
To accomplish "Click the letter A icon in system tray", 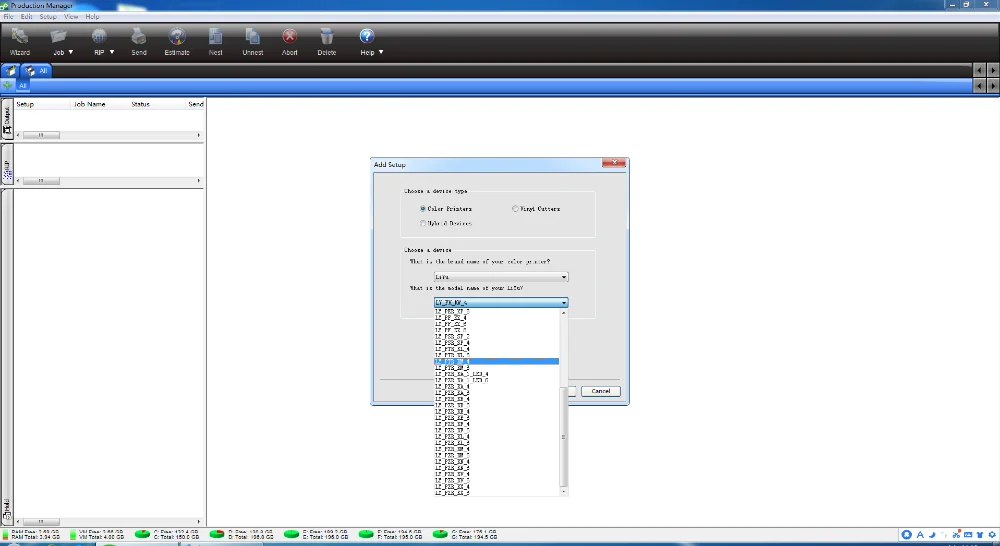I will [920, 535].
